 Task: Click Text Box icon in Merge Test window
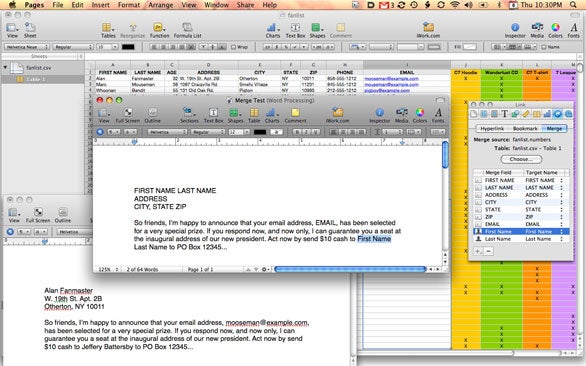213,115
